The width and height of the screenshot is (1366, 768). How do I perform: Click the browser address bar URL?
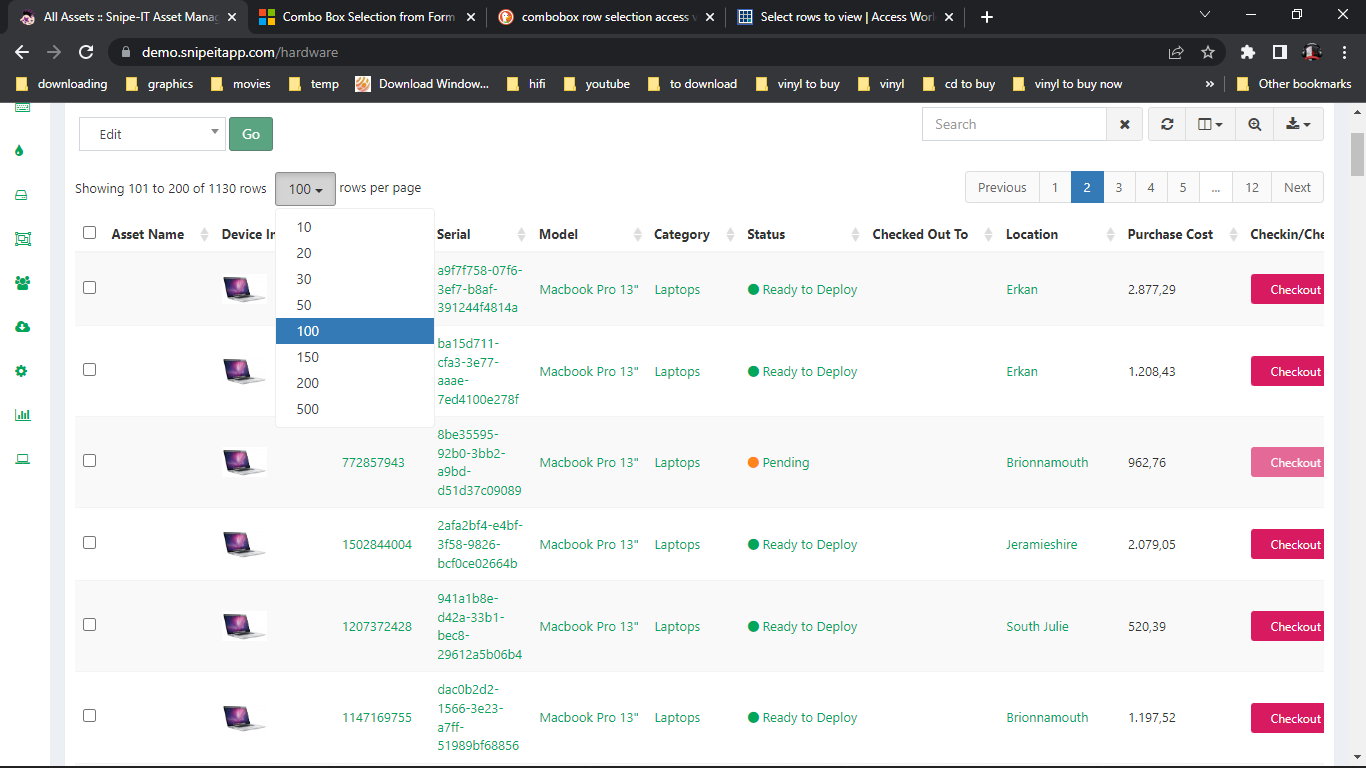(240, 52)
